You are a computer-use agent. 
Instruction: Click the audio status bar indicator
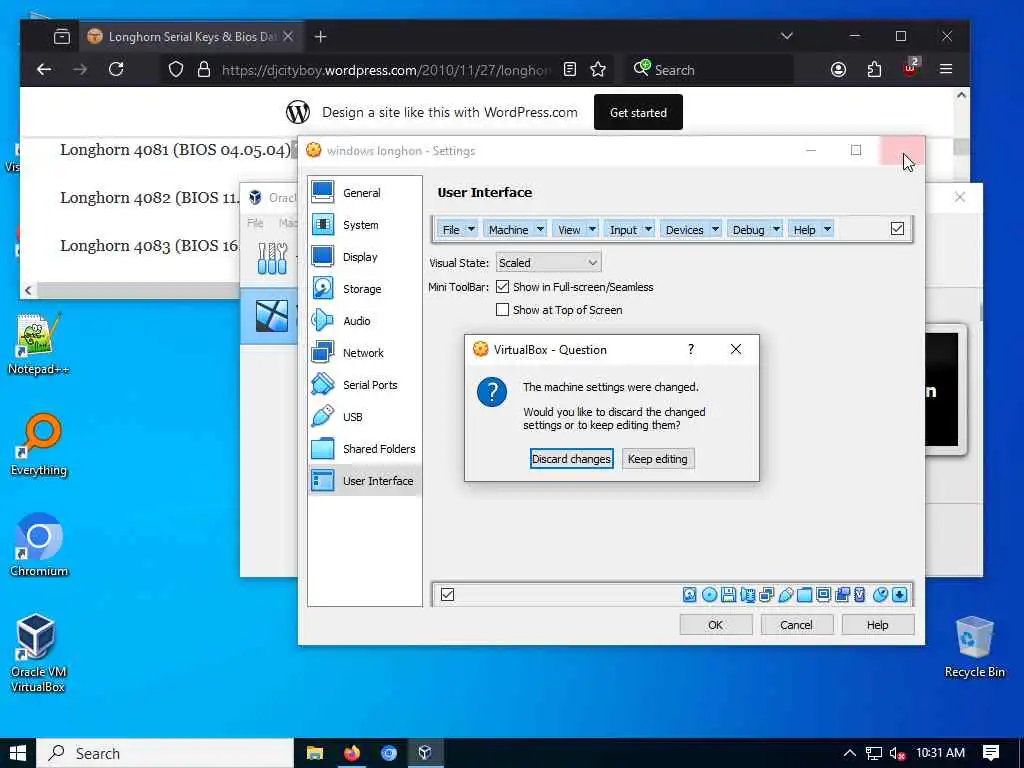tap(748, 594)
